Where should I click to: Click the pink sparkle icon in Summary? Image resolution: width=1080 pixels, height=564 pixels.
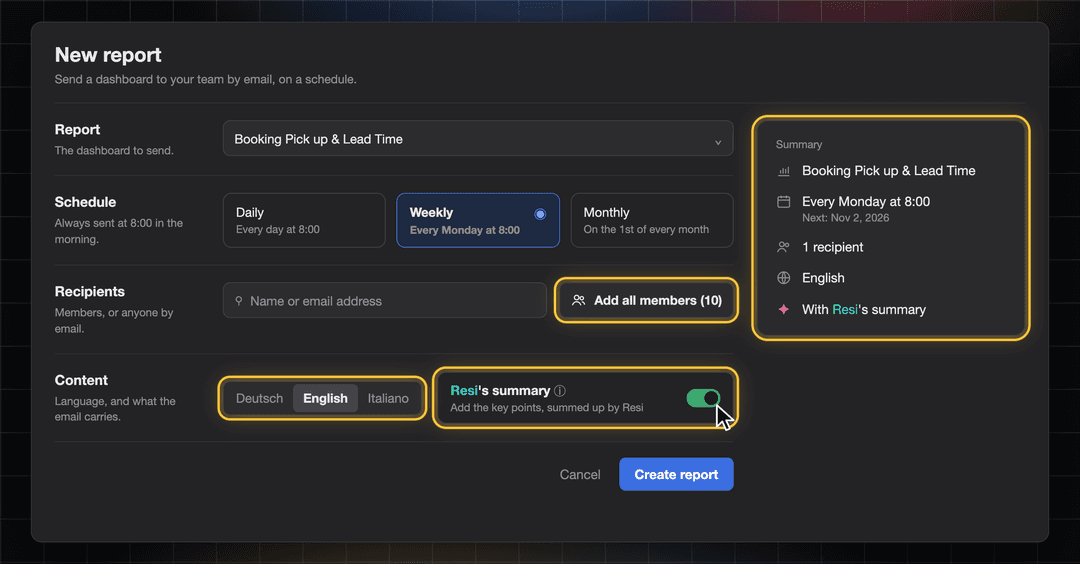point(784,309)
